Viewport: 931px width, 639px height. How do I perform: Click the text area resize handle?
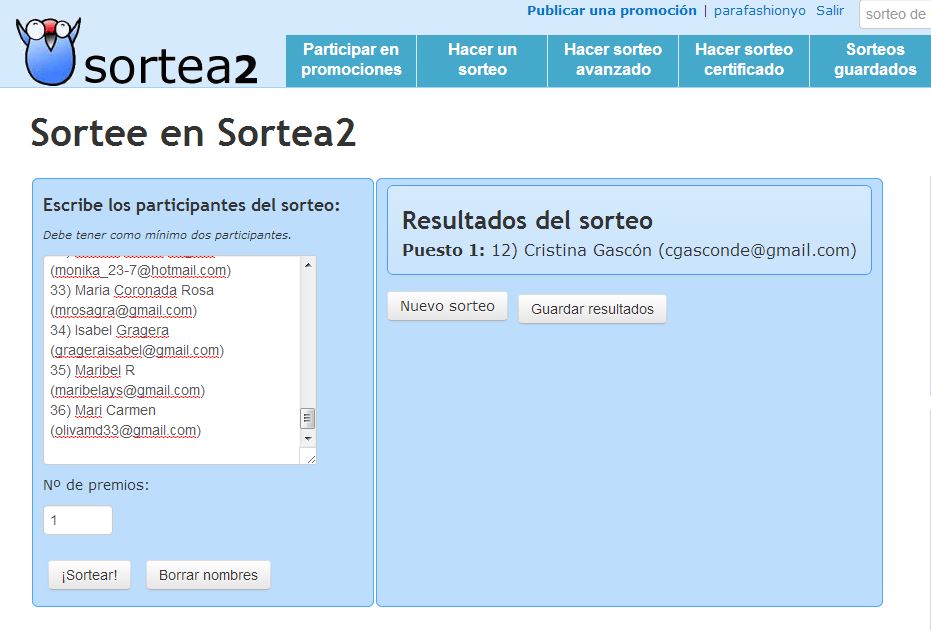pyautogui.click(x=310, y=458)
